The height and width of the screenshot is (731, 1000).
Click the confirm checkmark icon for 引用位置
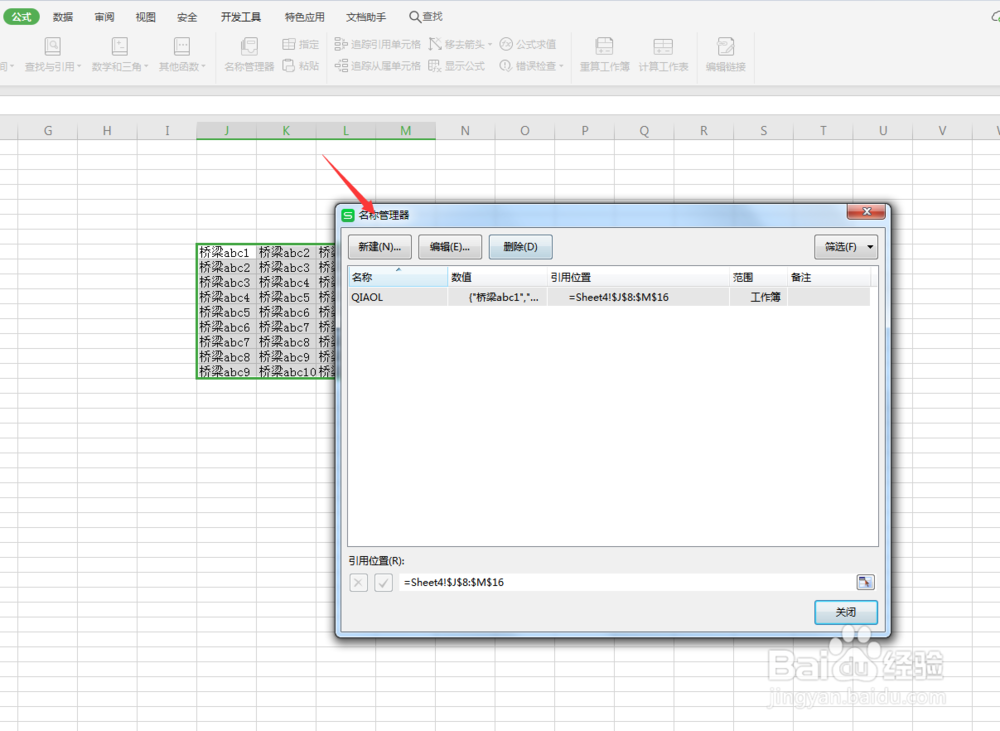click(x=383, y=582)
